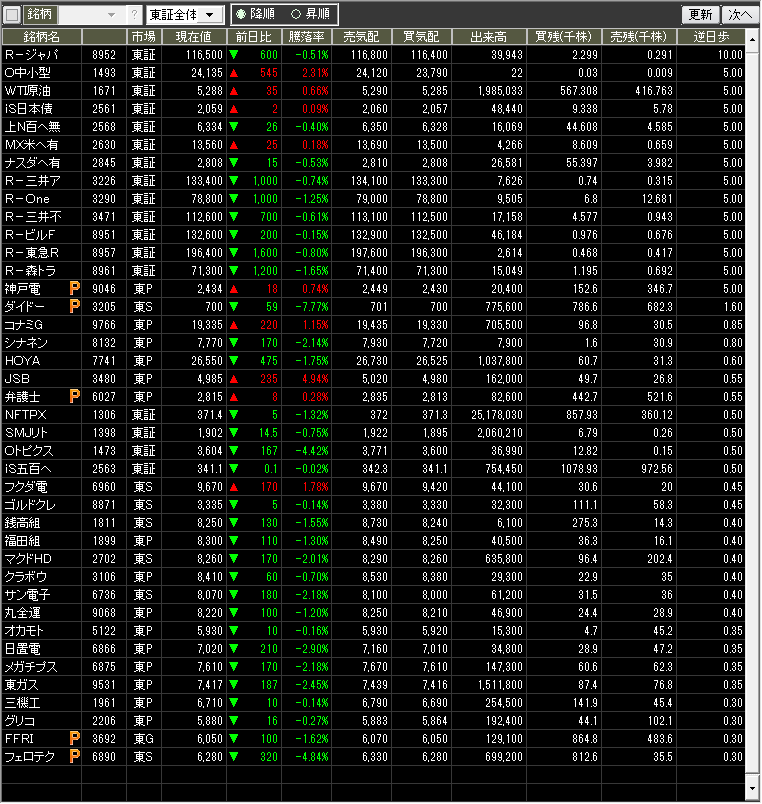Select the 降順 descending radio button
This screenshot has height=804, width=762.
240,15
